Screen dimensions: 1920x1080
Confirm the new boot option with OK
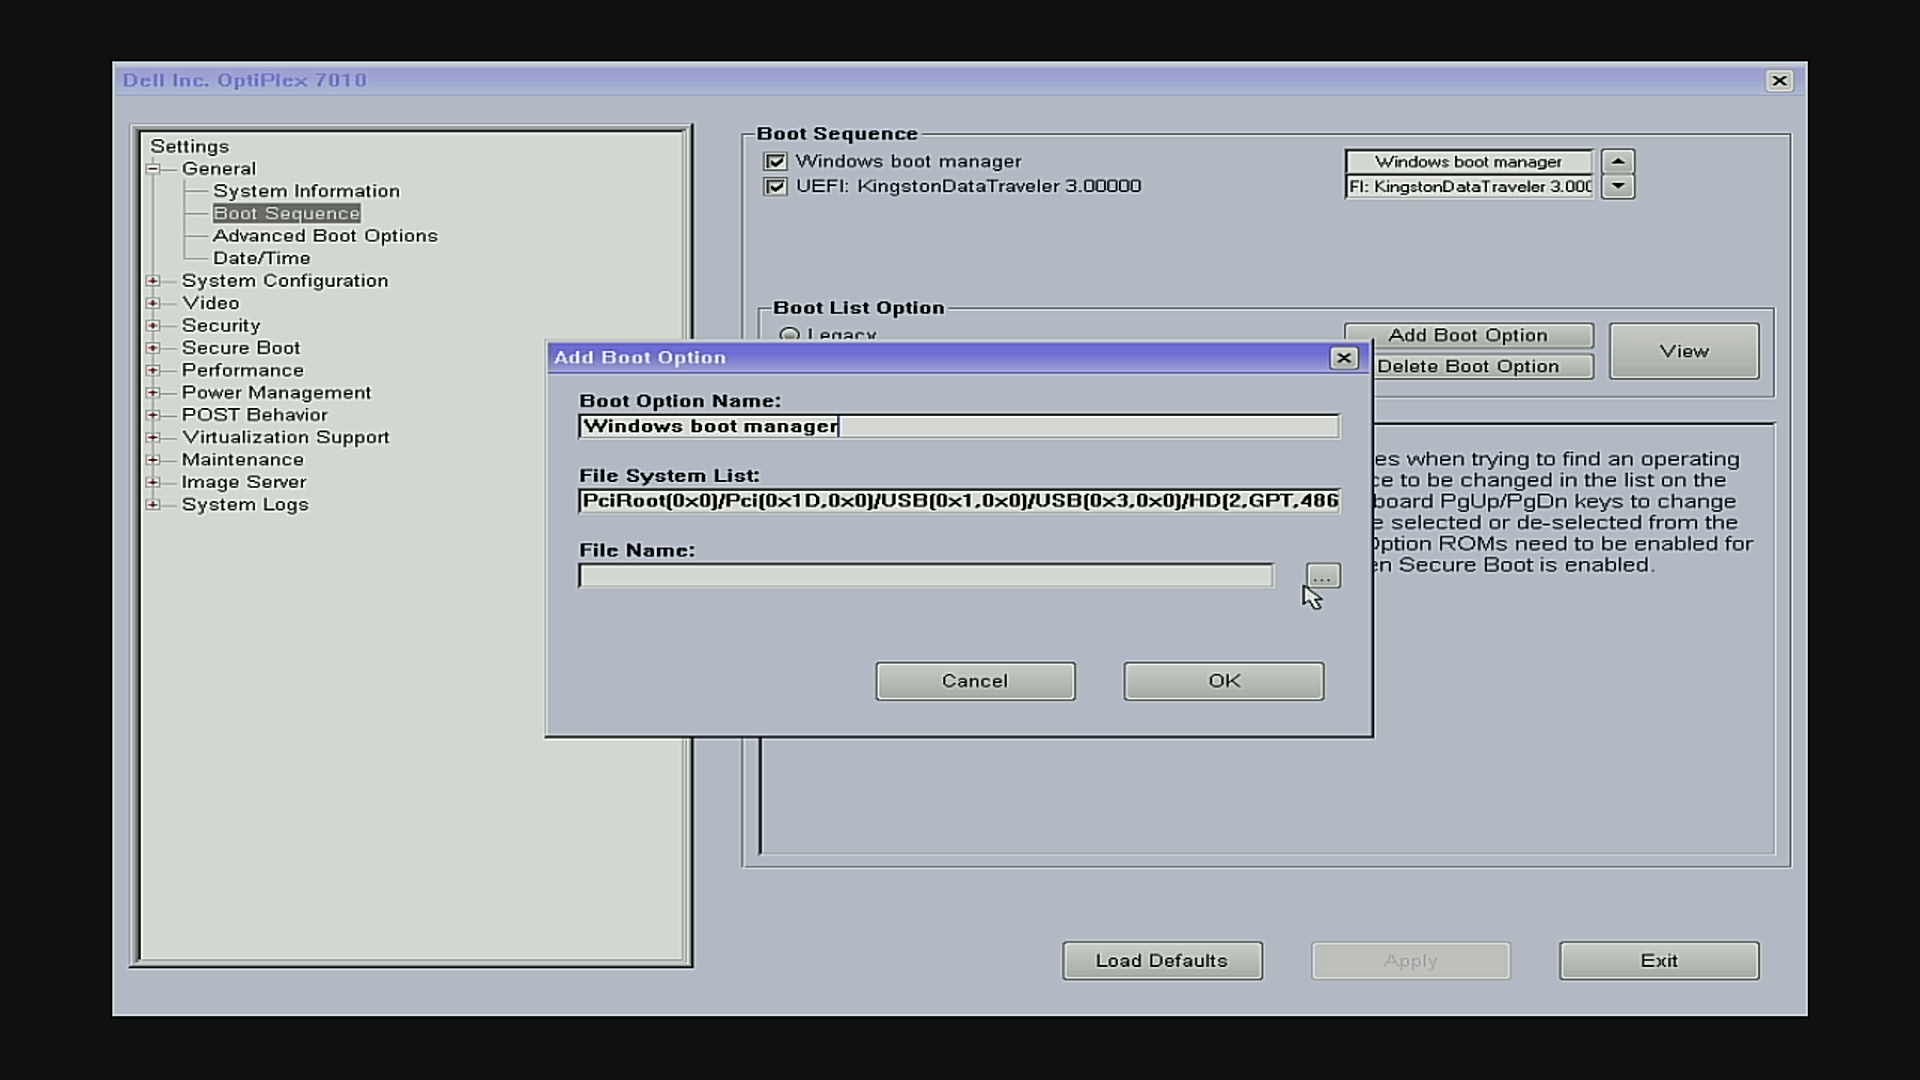pos(1224,681)
